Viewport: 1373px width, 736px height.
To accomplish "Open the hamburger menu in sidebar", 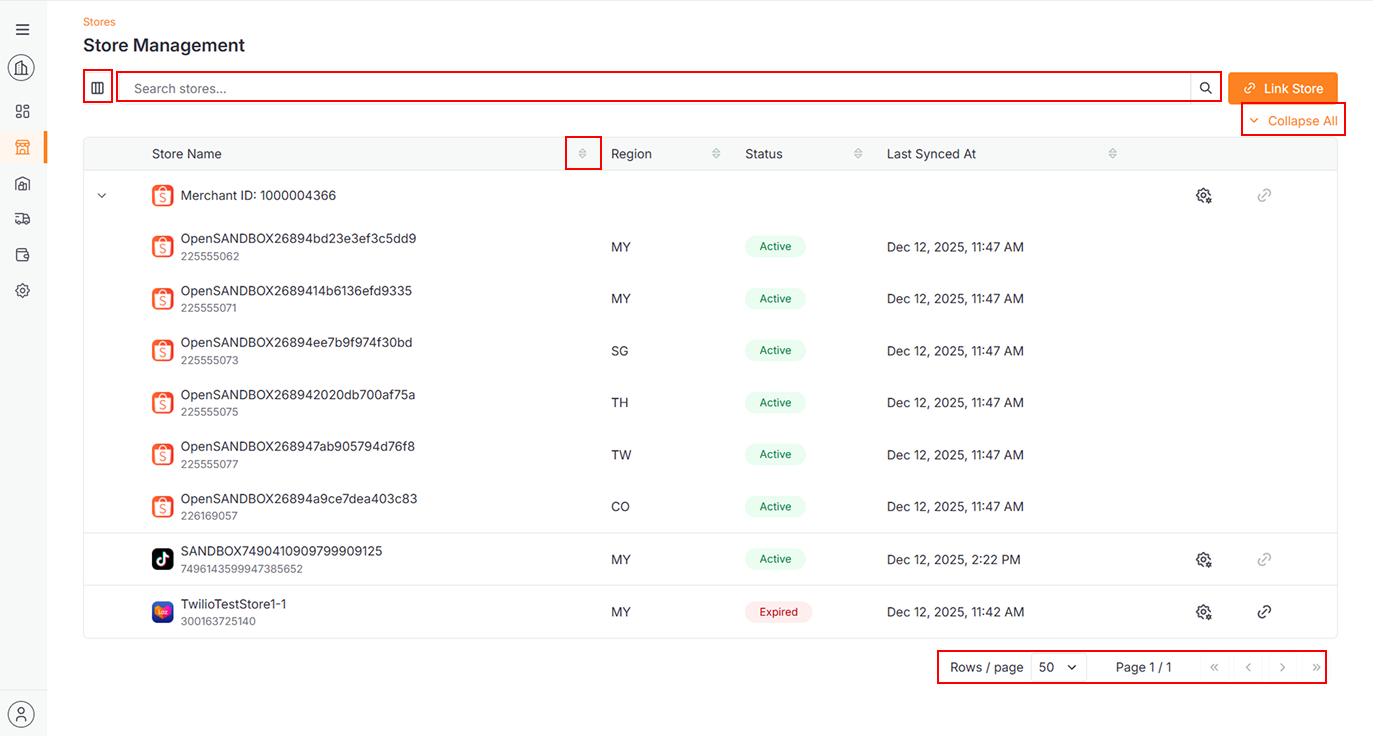I will click(22, 30).
